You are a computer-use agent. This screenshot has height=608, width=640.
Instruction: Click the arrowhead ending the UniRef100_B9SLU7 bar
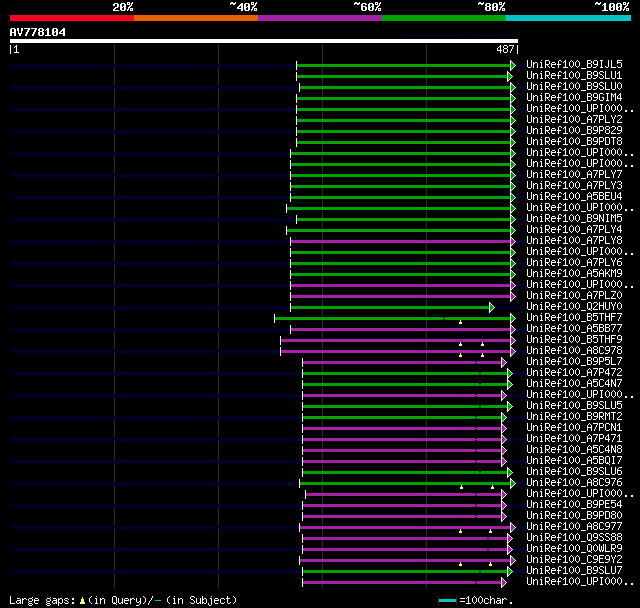coord(507,571)
